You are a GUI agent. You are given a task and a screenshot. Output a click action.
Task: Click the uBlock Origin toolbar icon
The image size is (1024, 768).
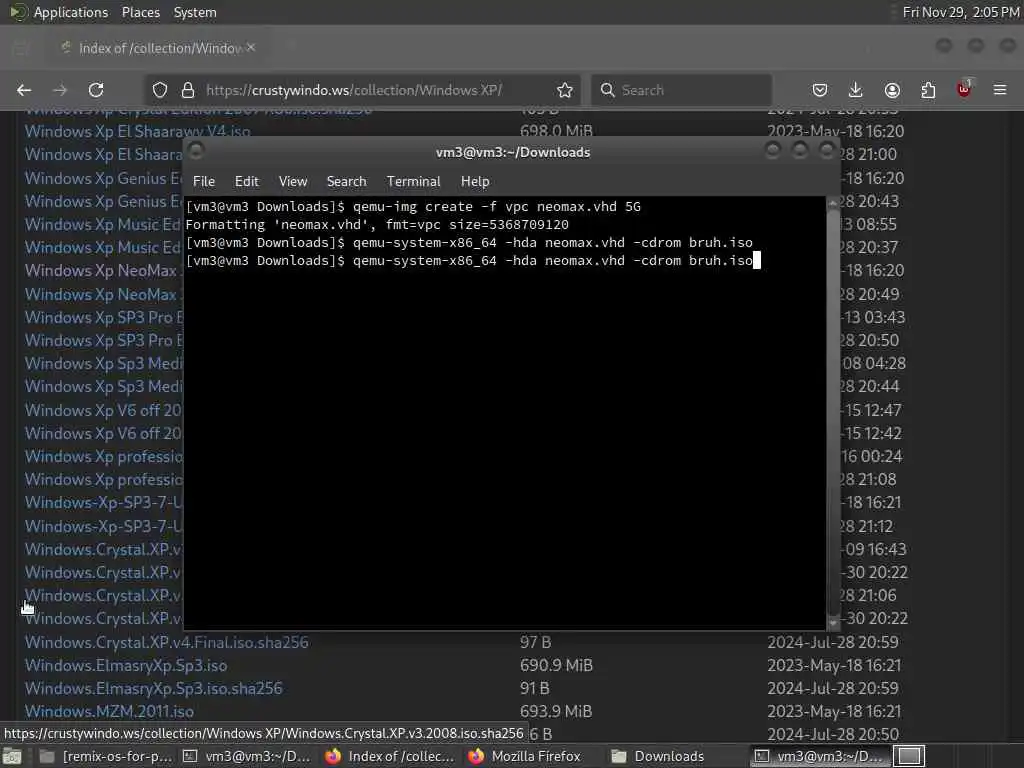pyautogui.click(x=964, y=89)
